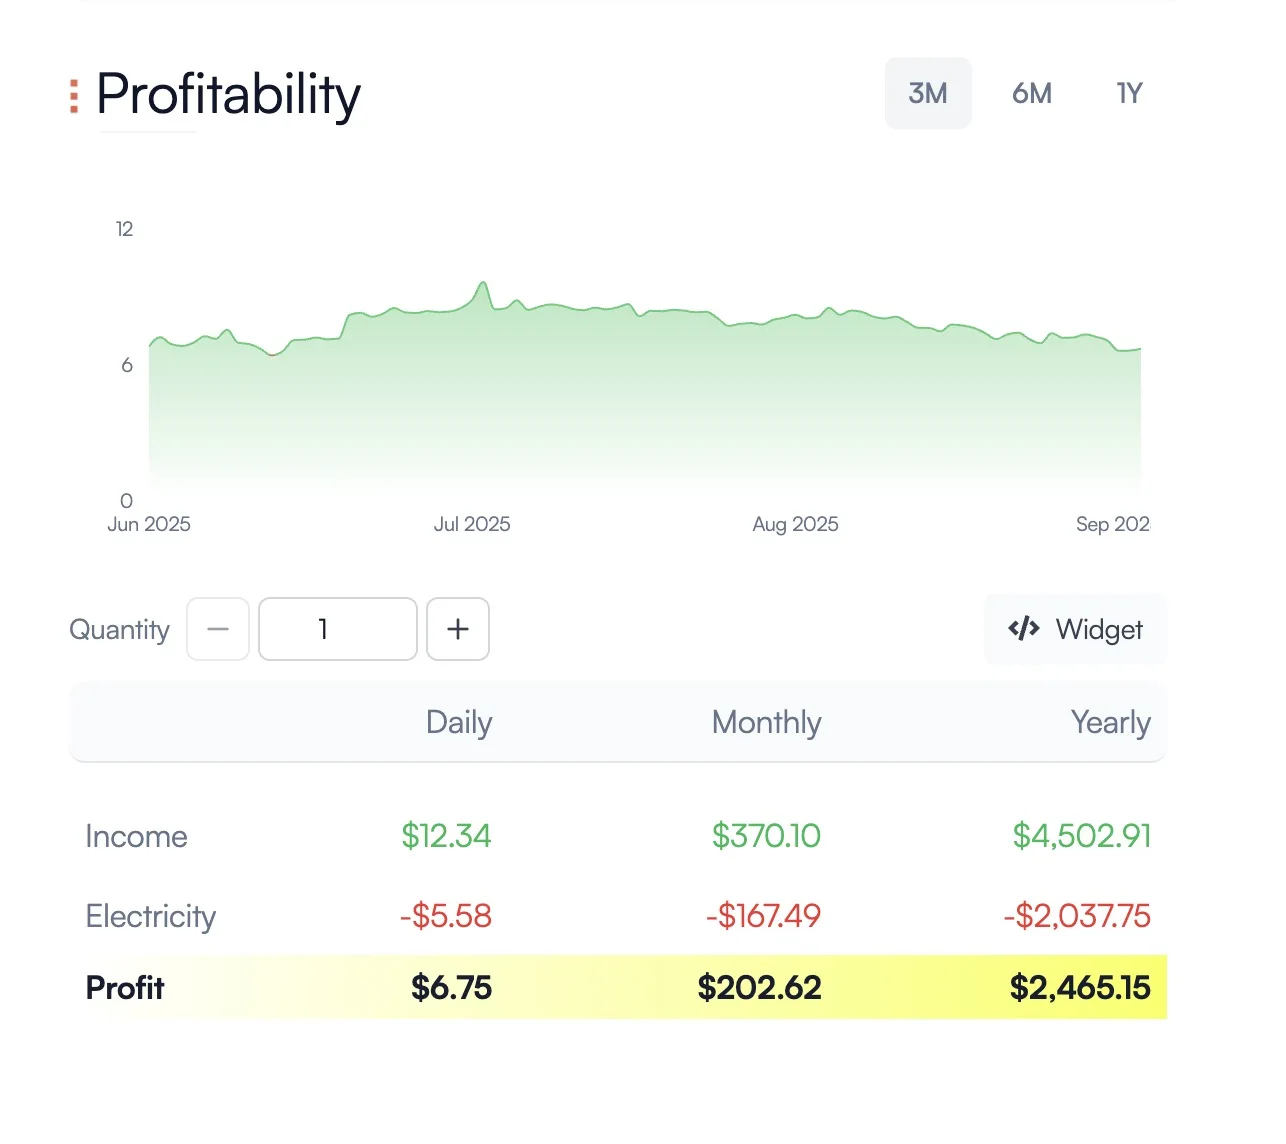Click the code brackets icon on Widget
The image size is (1286, 1144).
pyautogui.click(x=1023, y=629)
